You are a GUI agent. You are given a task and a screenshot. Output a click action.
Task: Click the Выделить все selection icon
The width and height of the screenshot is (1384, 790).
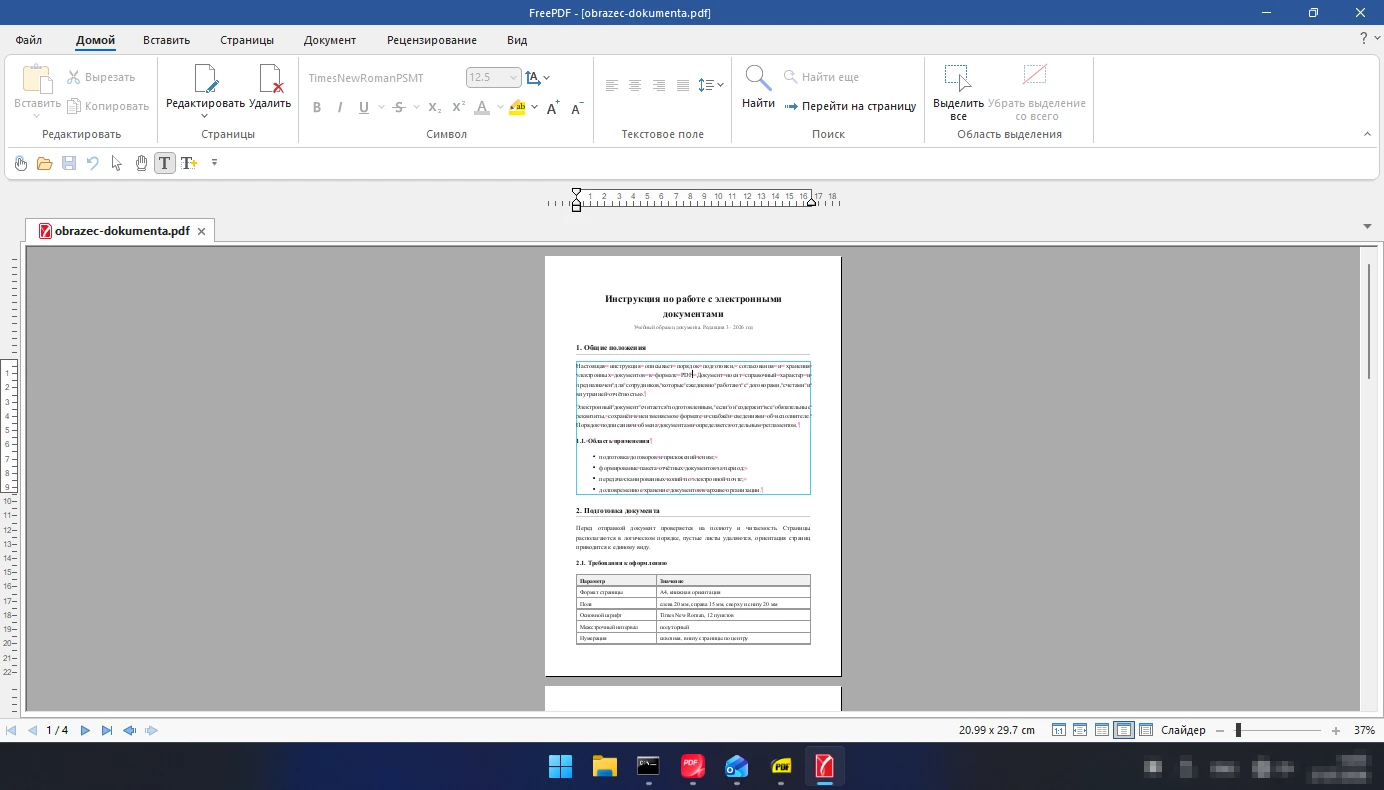pyautogui.click(x=958, y=78)
